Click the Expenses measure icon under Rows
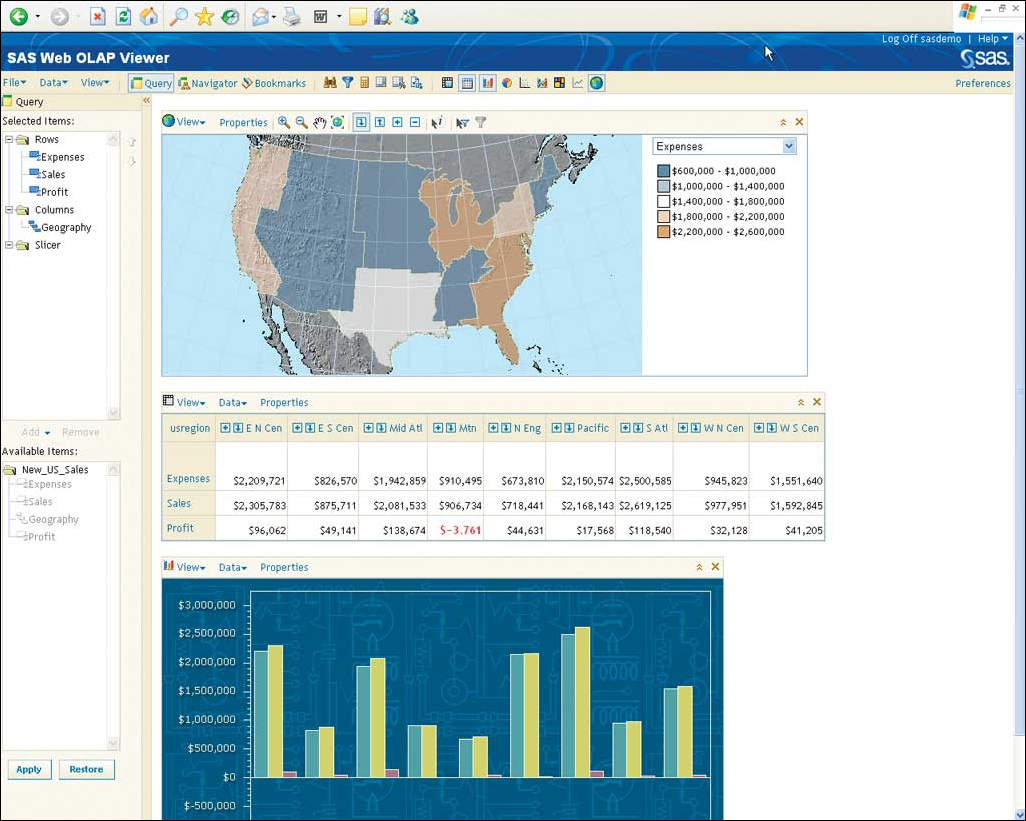1026x821 pixels. click(x=34, y=157)
